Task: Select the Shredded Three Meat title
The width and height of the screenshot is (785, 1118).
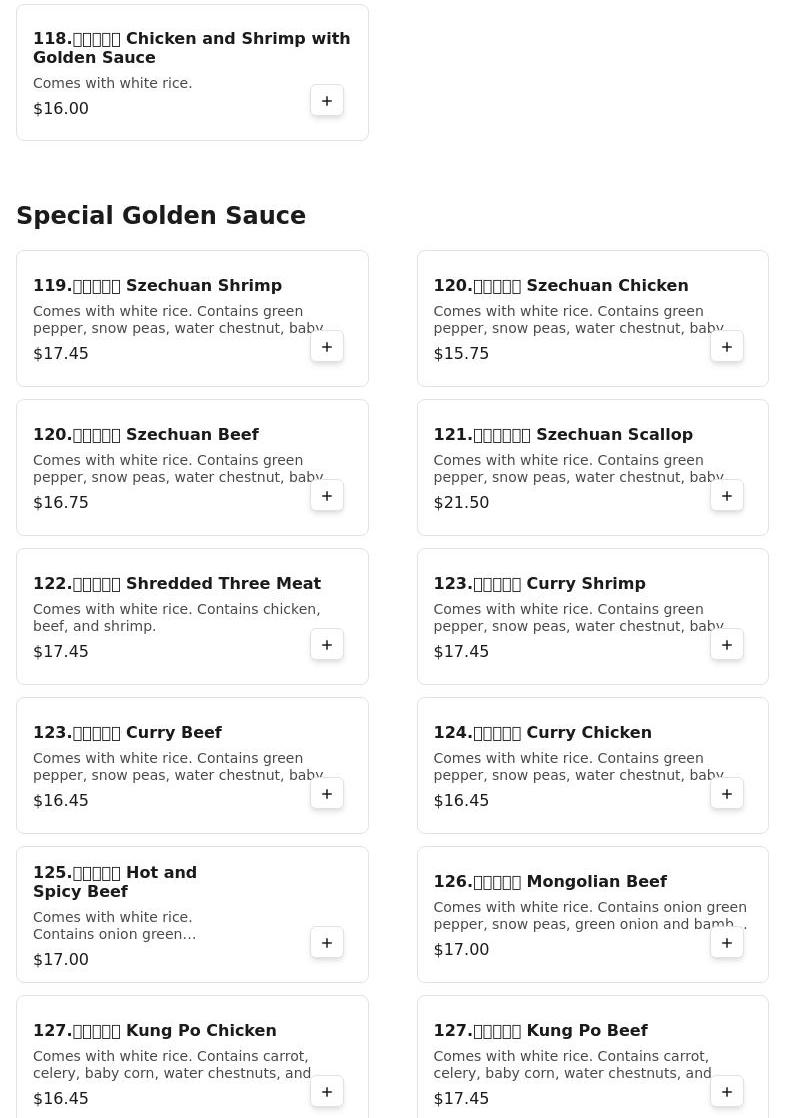Action: click(x=177, y=584)
